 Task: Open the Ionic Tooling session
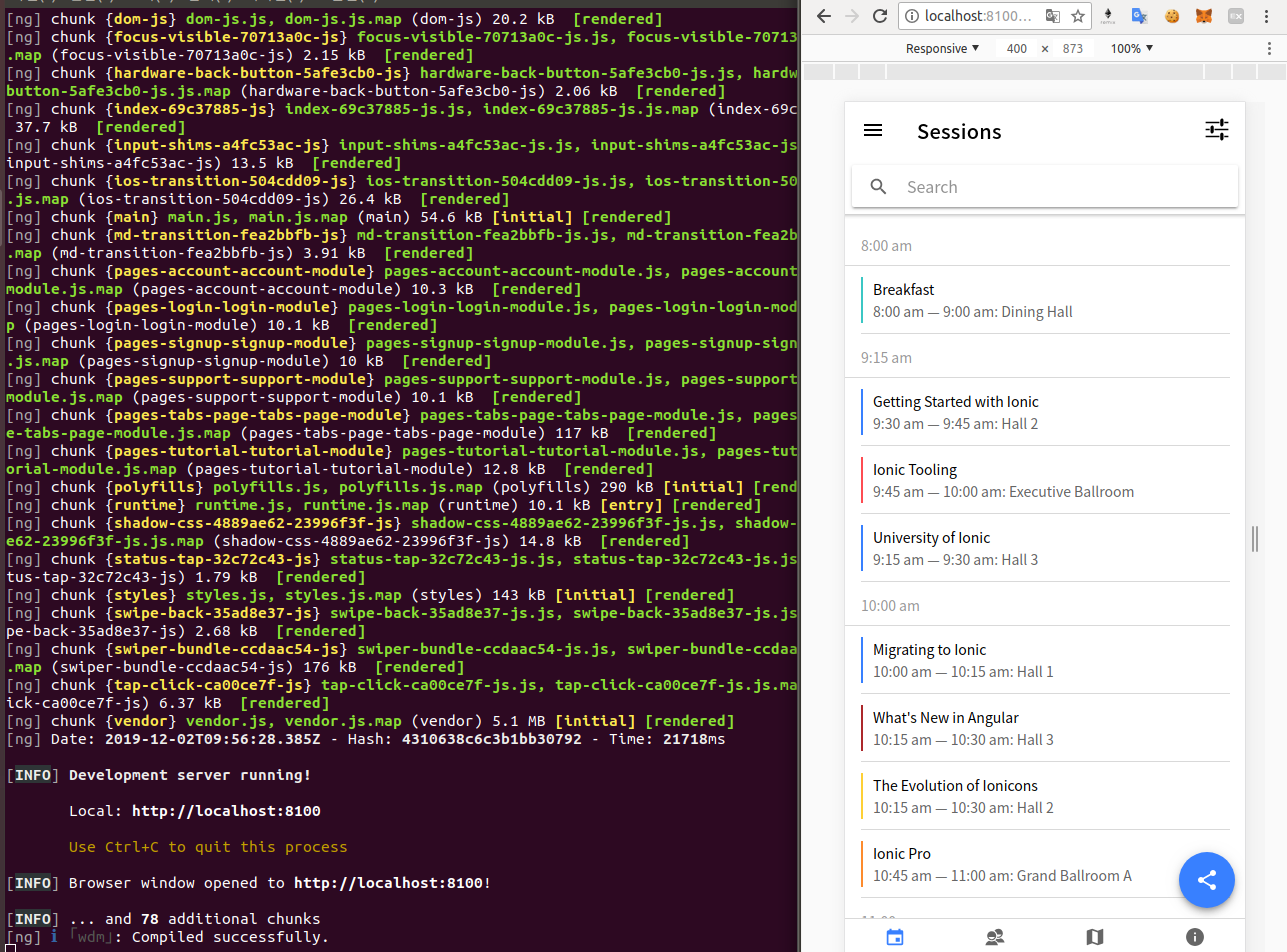pyautogui.click(x=1045, y=480)
